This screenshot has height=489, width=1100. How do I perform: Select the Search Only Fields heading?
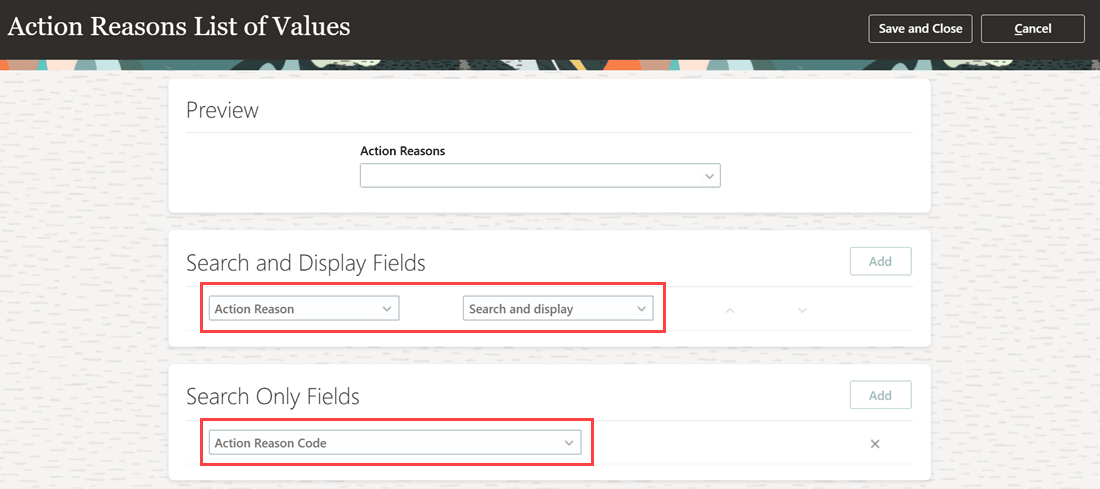point(273,397)
